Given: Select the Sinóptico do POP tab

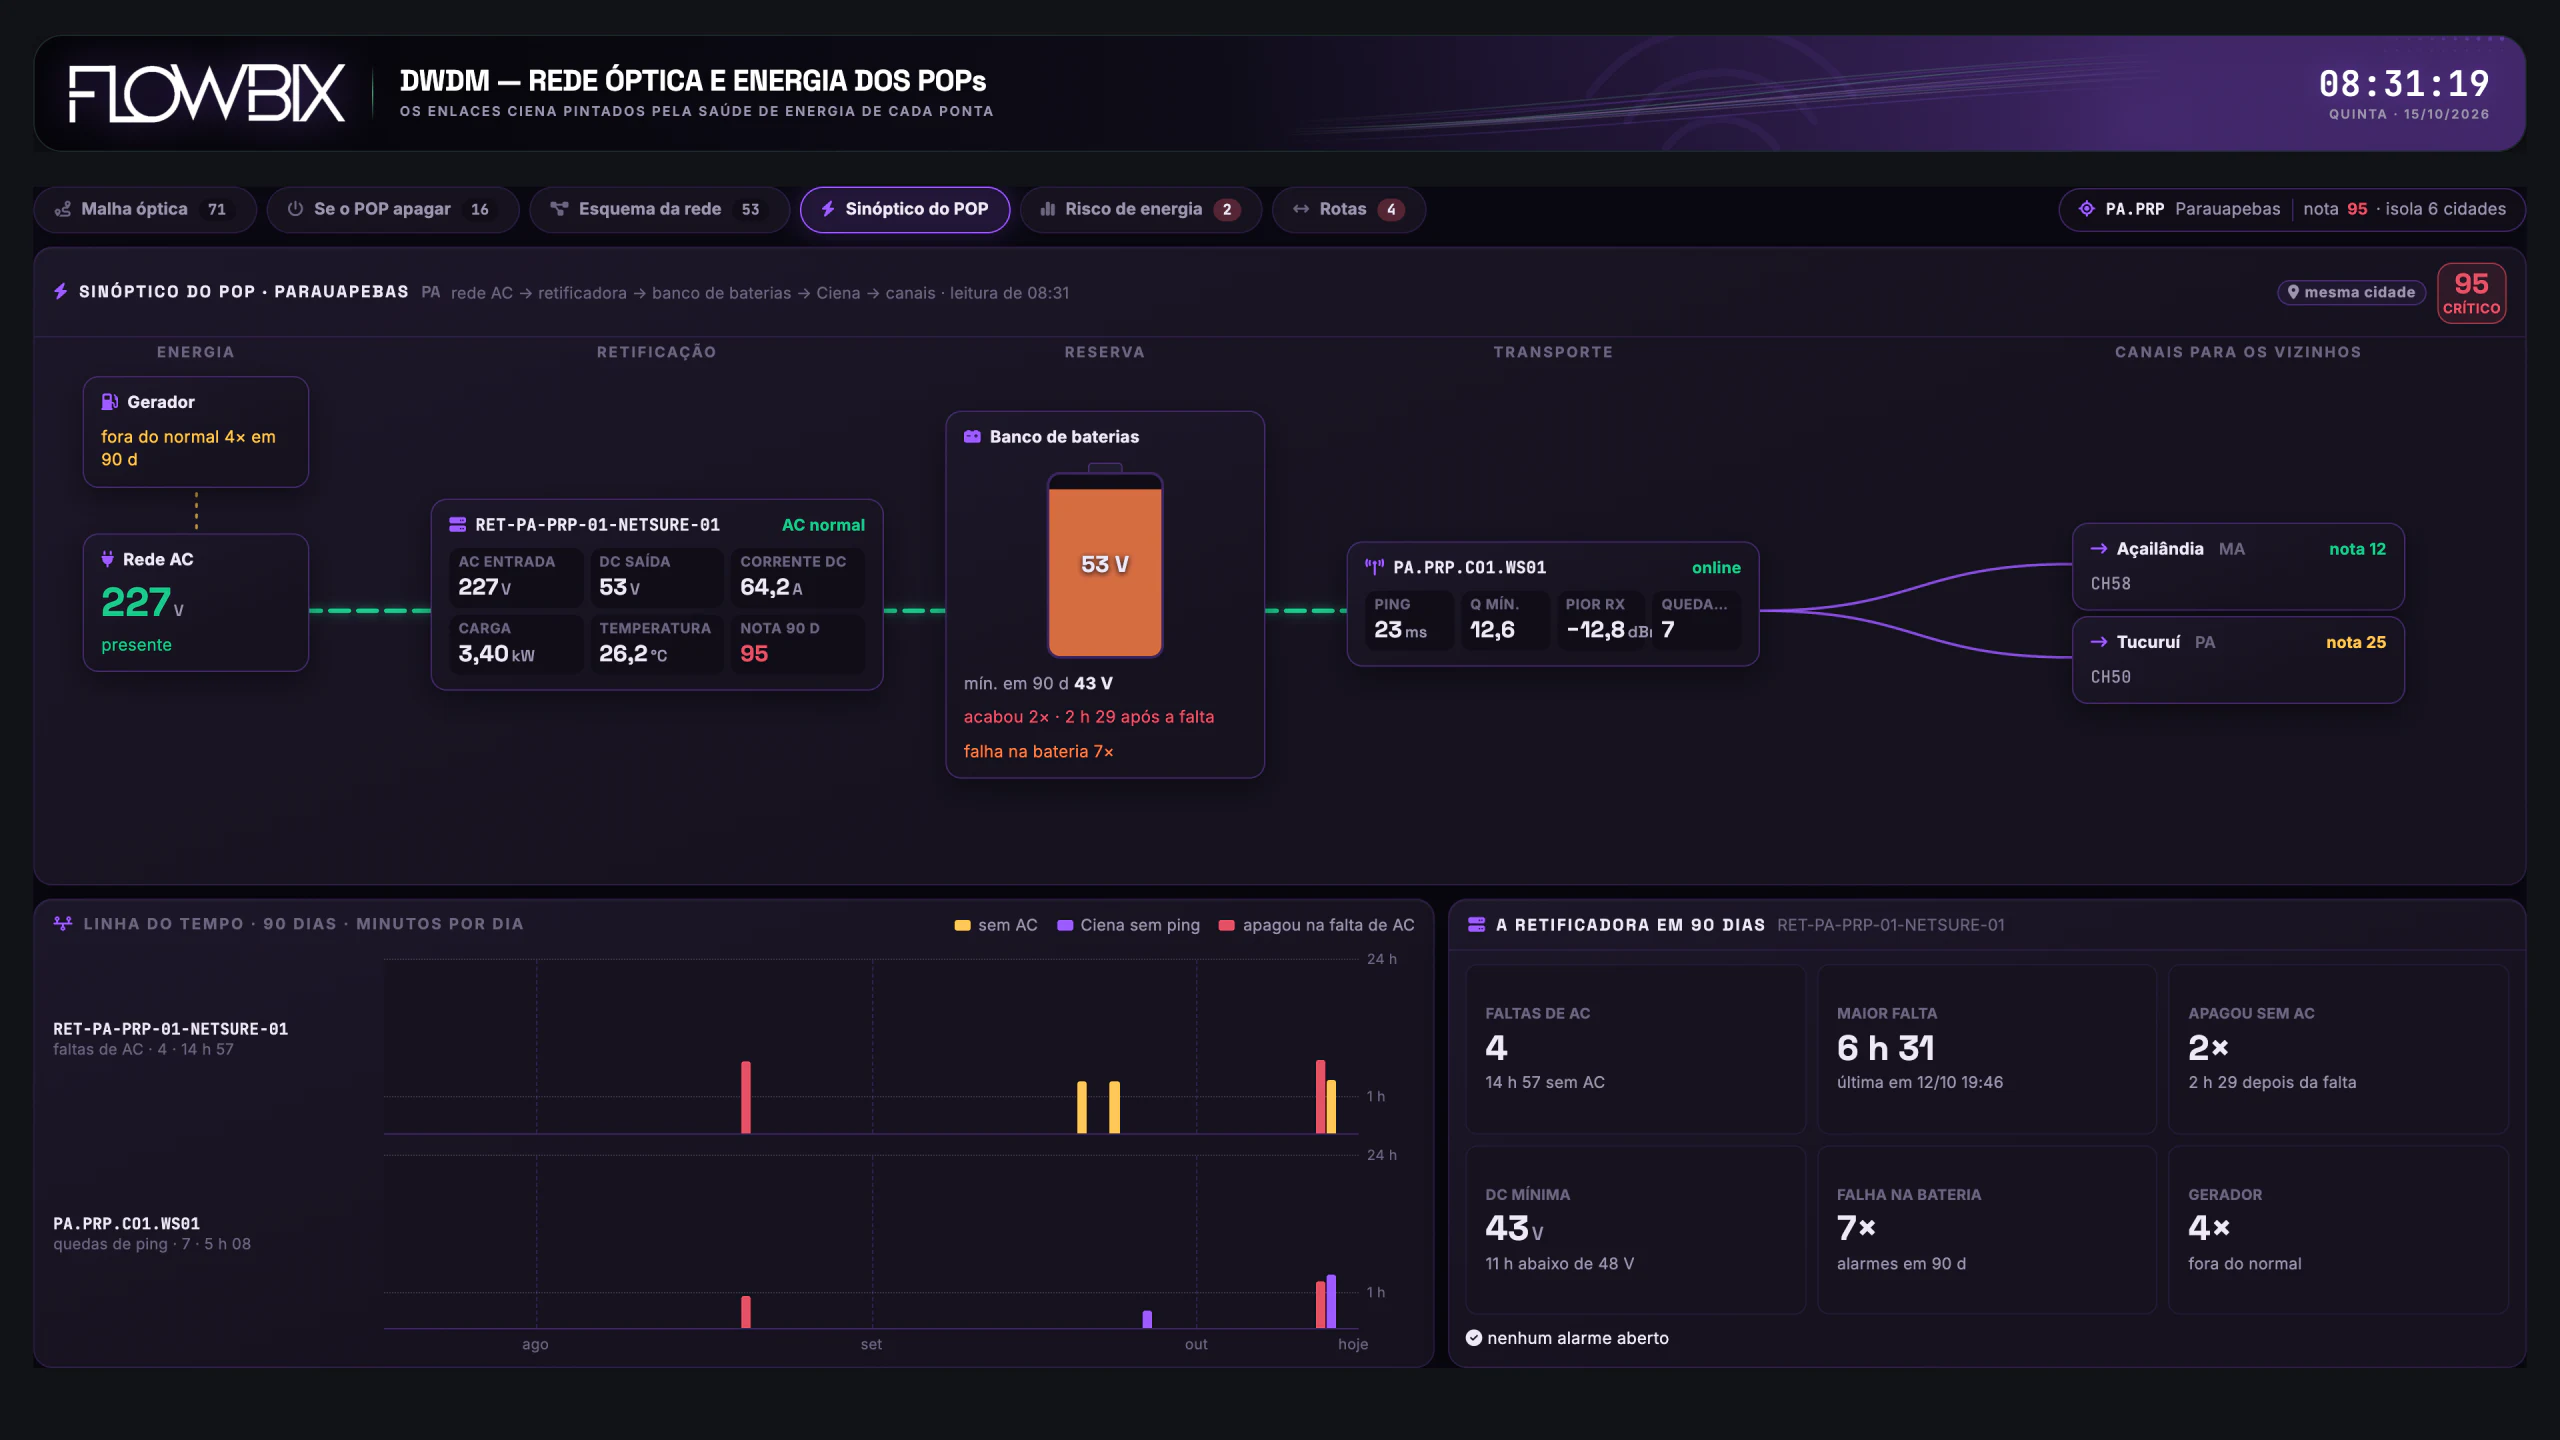Looking at the screenshot, I should click(x=905, y=209).
